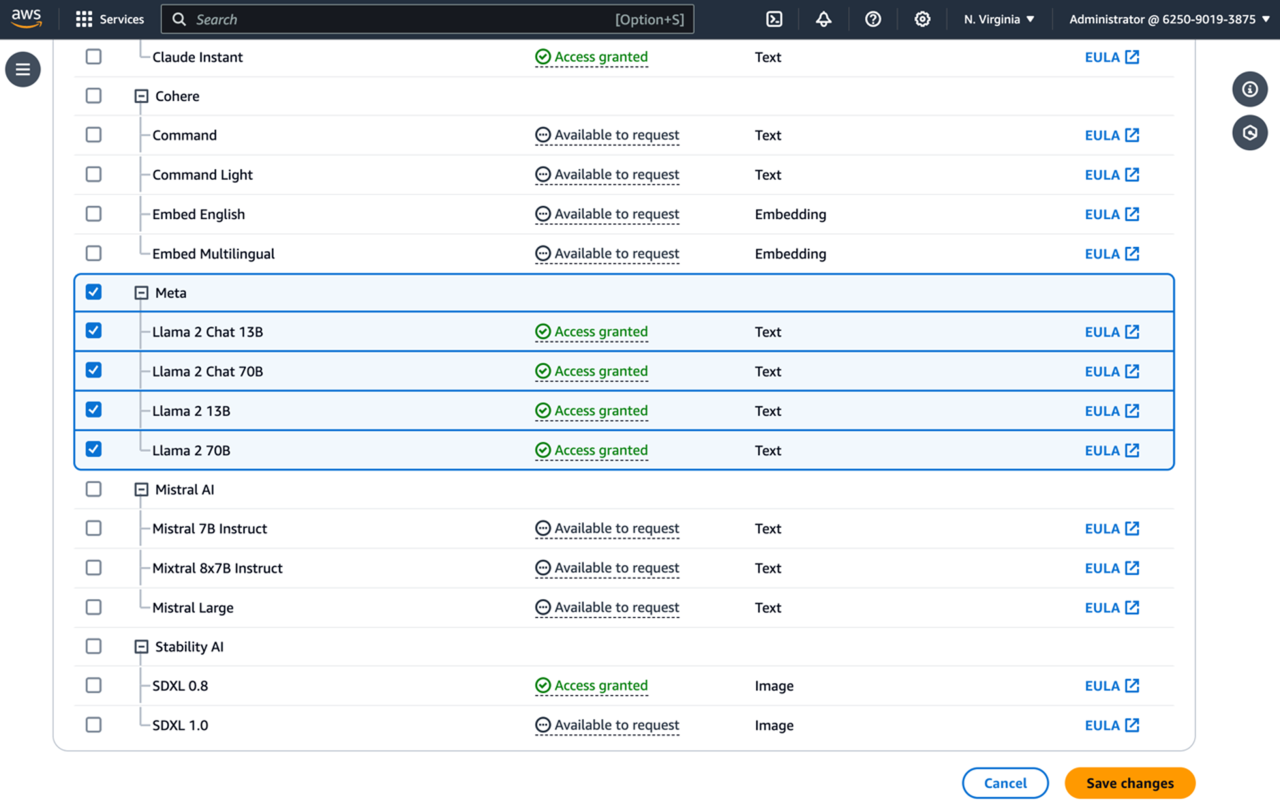This screenshot has width=1280, height=805.
Task: Open the Services grid menu
Action: tap(84, 19)
